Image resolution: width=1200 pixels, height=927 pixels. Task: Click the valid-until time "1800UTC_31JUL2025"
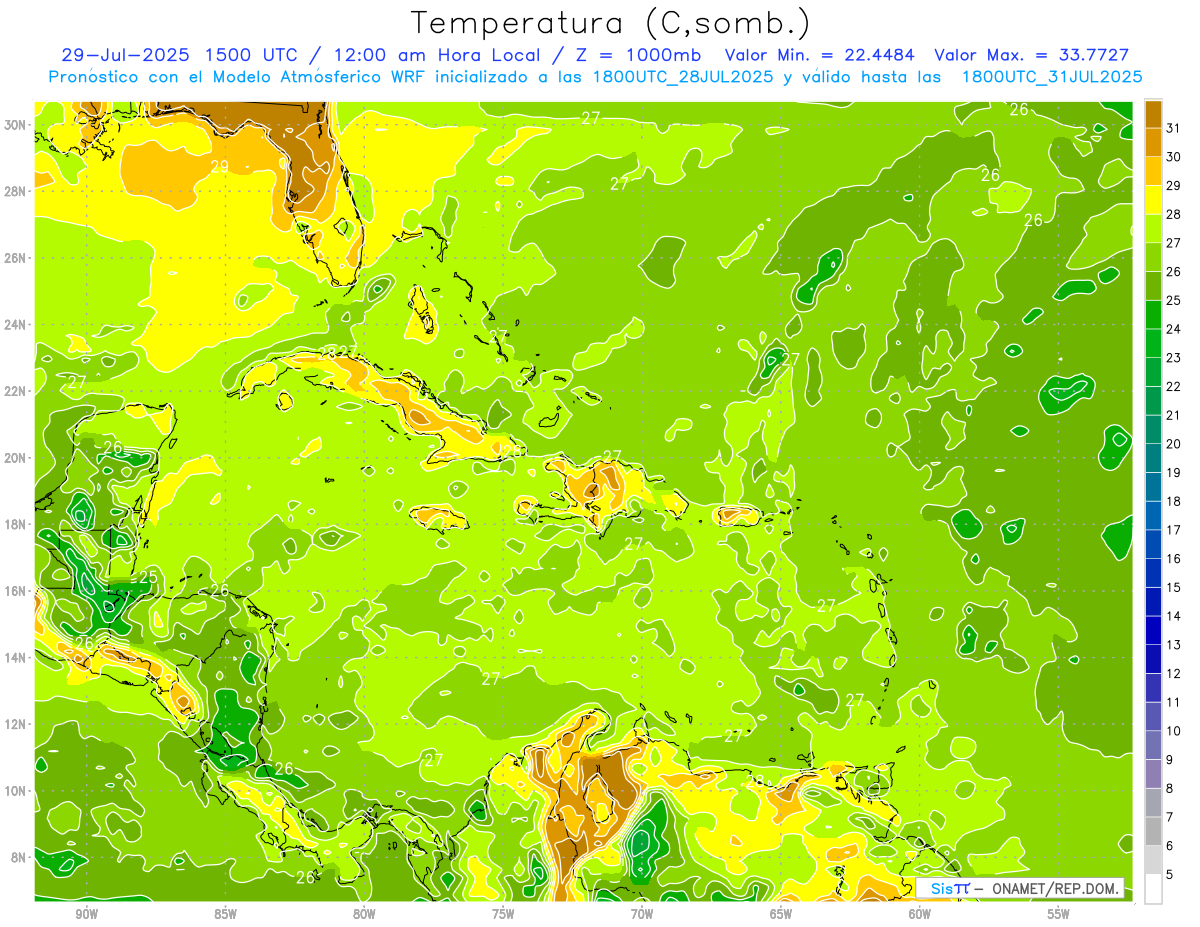click(x=1052, y=76)
